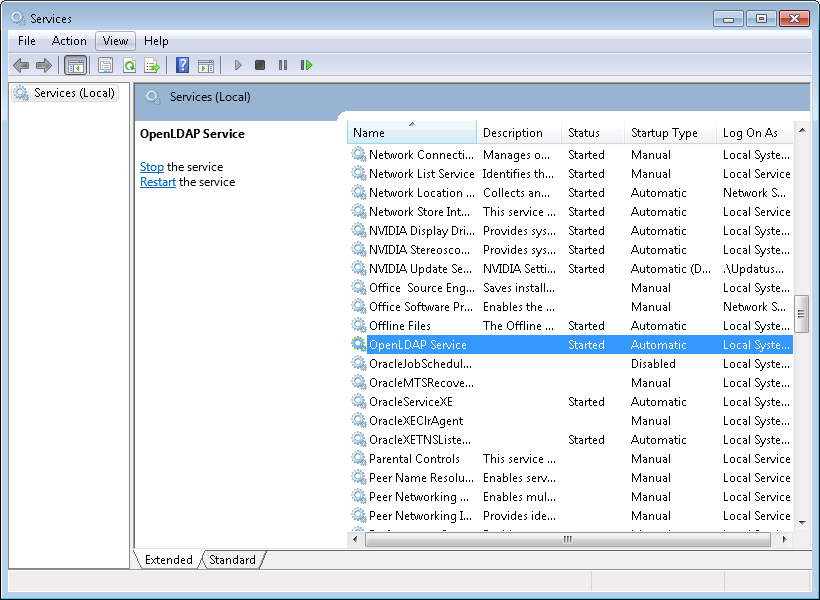Viewport: 820px width, 600px height.
Task: Click the Export List toolbar icon
Action: pyautogui.click(x=152, y=65)
